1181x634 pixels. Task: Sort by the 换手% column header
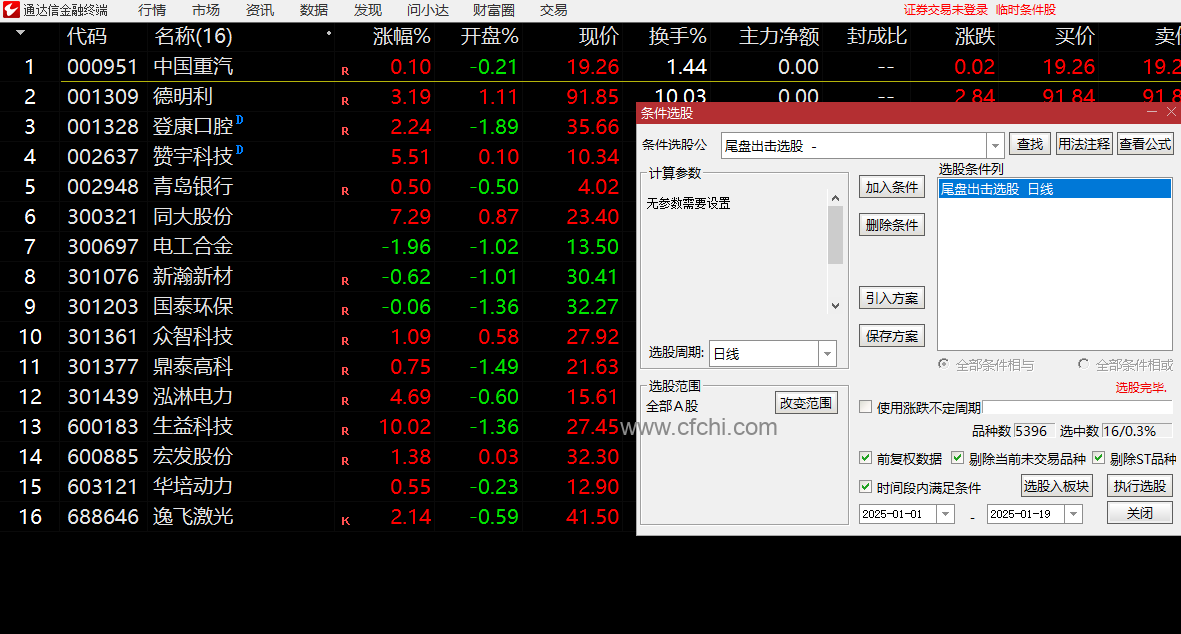click(677, 36)
